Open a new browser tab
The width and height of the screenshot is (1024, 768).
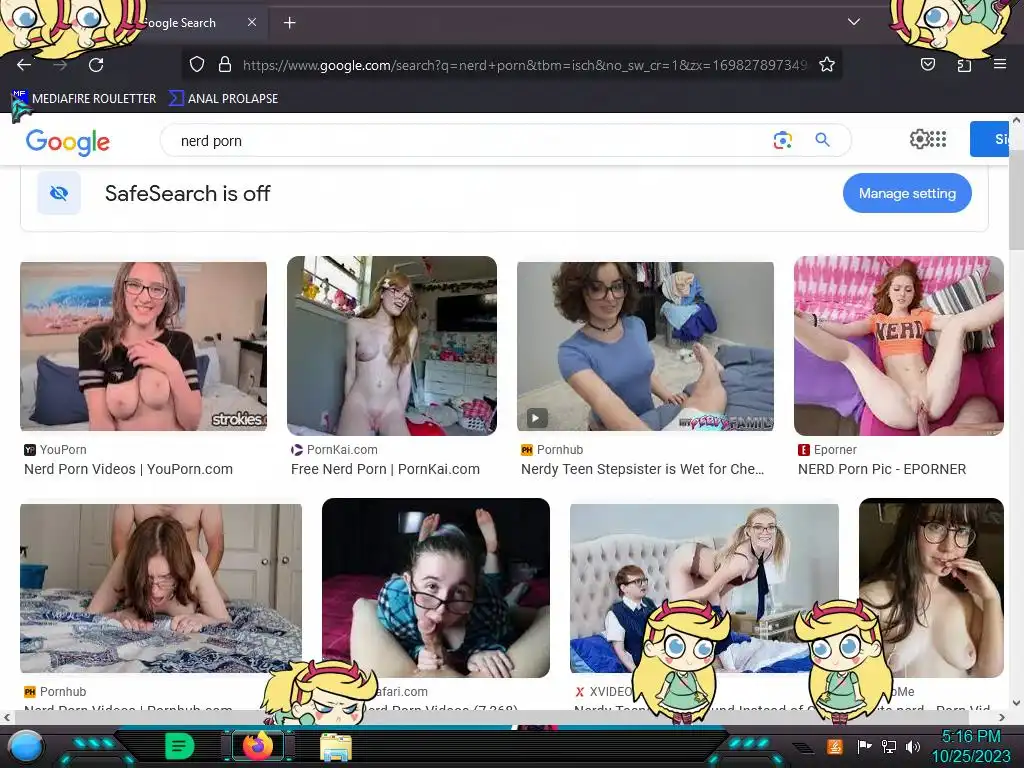289,23
